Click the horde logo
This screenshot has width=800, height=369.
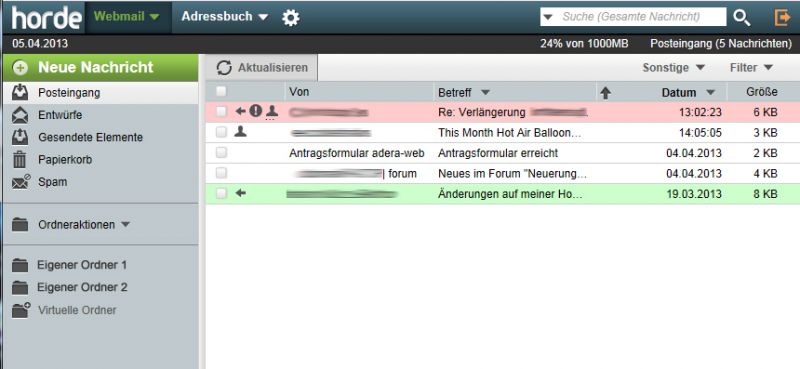[x=46, y=17]
